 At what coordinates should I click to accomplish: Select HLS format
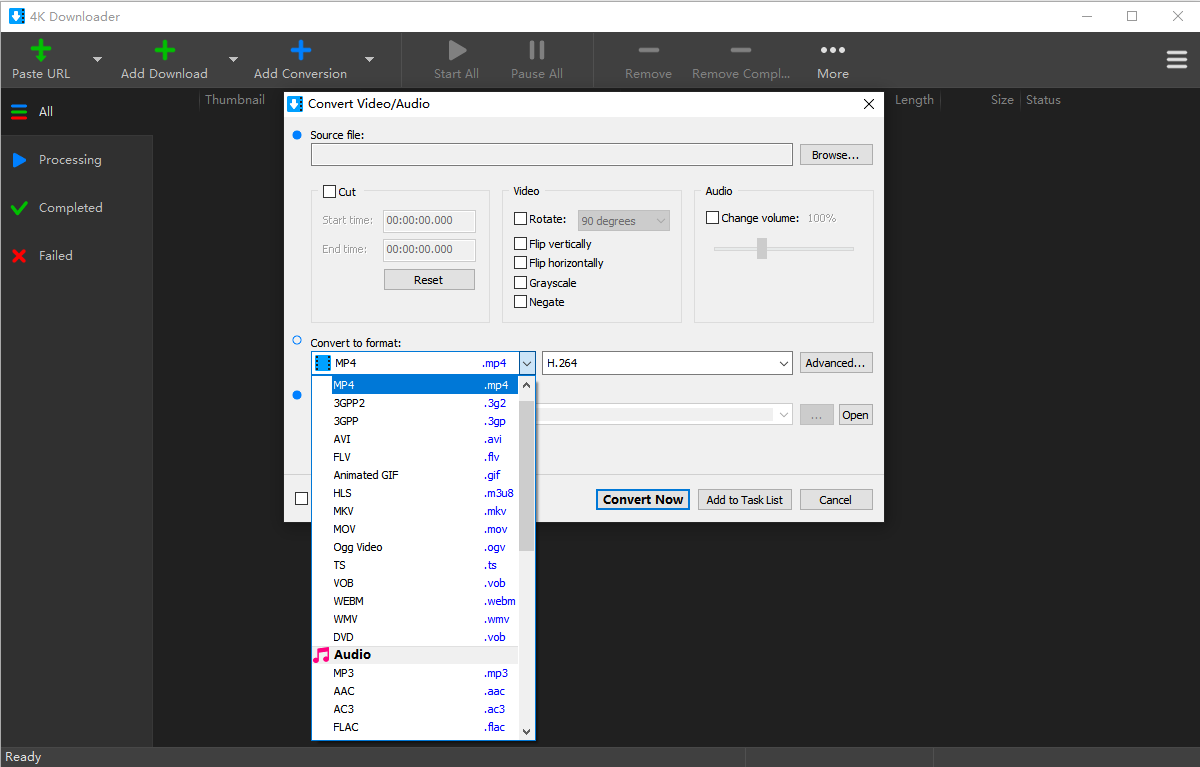[415, 493]
